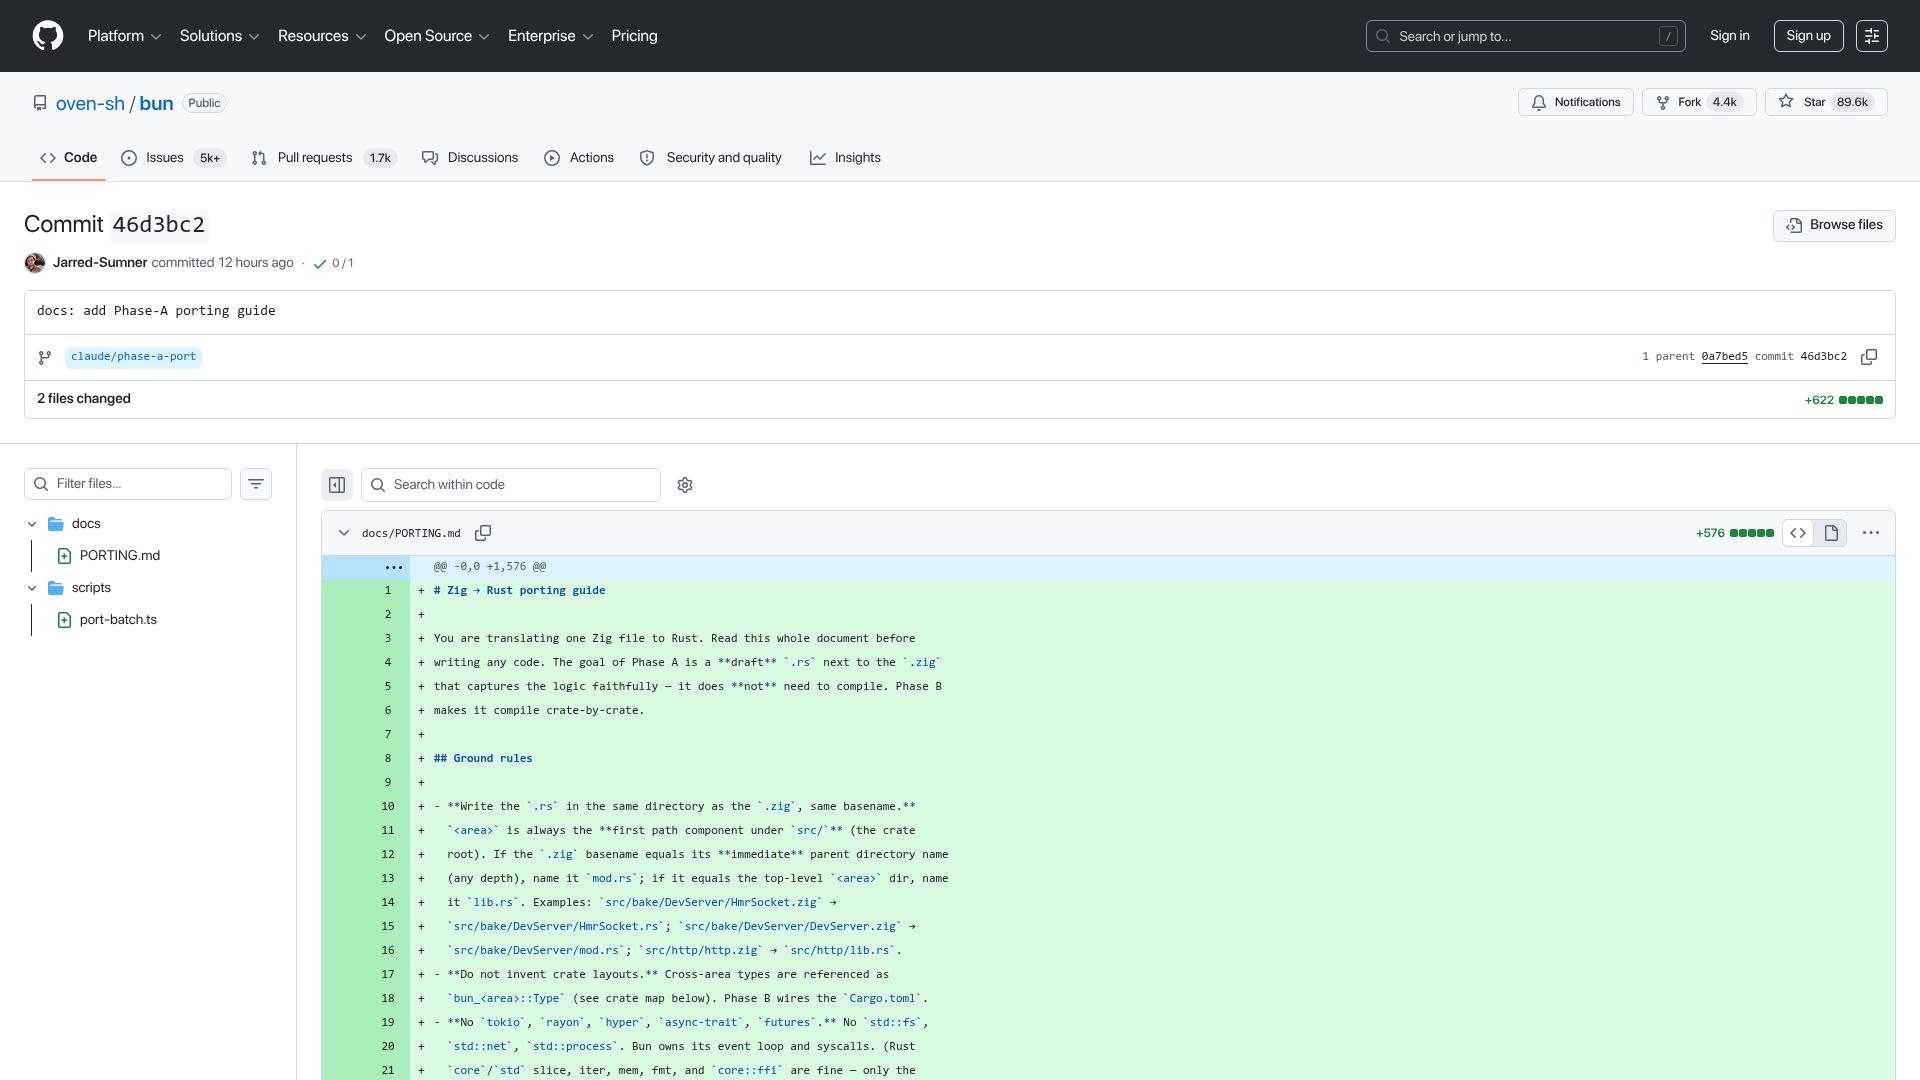Viewport: 1920px width, 1080px height.
Task: Click the added-file icon for port-batch.ts
Action: click(x=64, y=620)
